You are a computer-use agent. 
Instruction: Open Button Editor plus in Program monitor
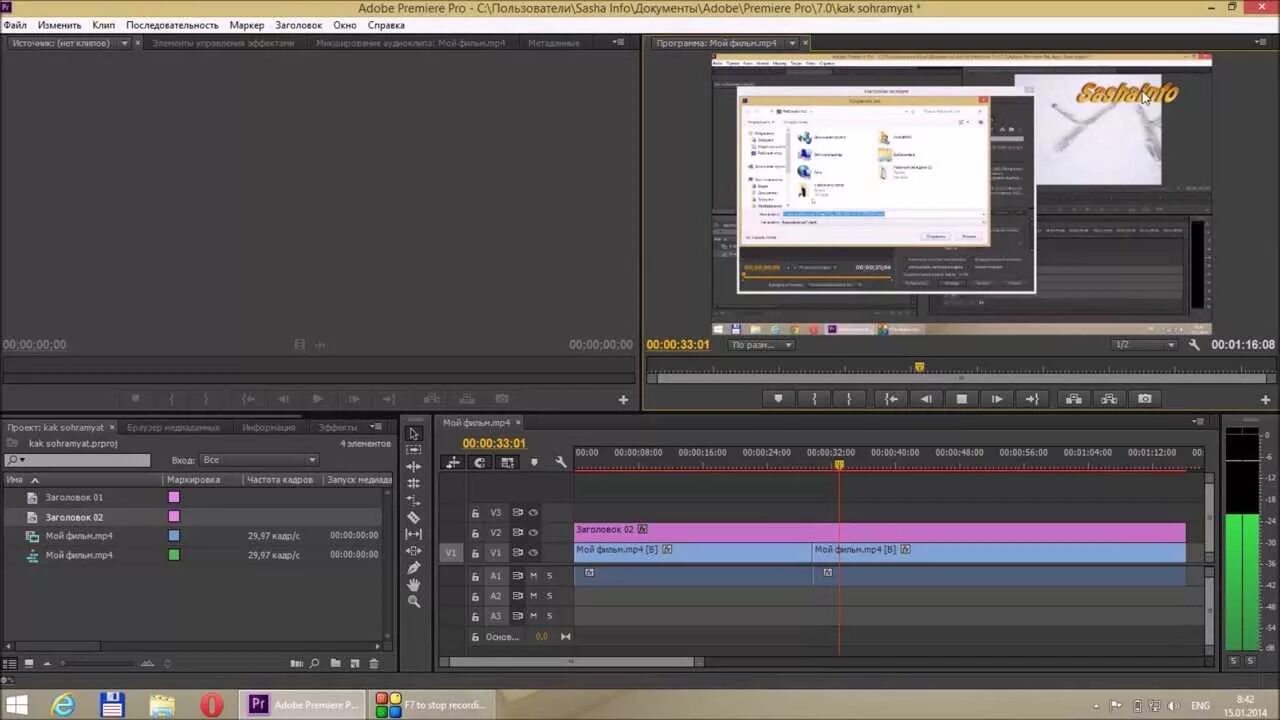pos(1265,399)
